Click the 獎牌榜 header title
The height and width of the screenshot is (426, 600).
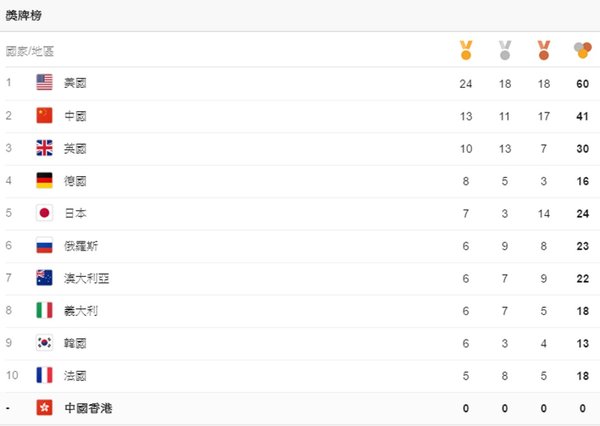[x=23, y=16]
